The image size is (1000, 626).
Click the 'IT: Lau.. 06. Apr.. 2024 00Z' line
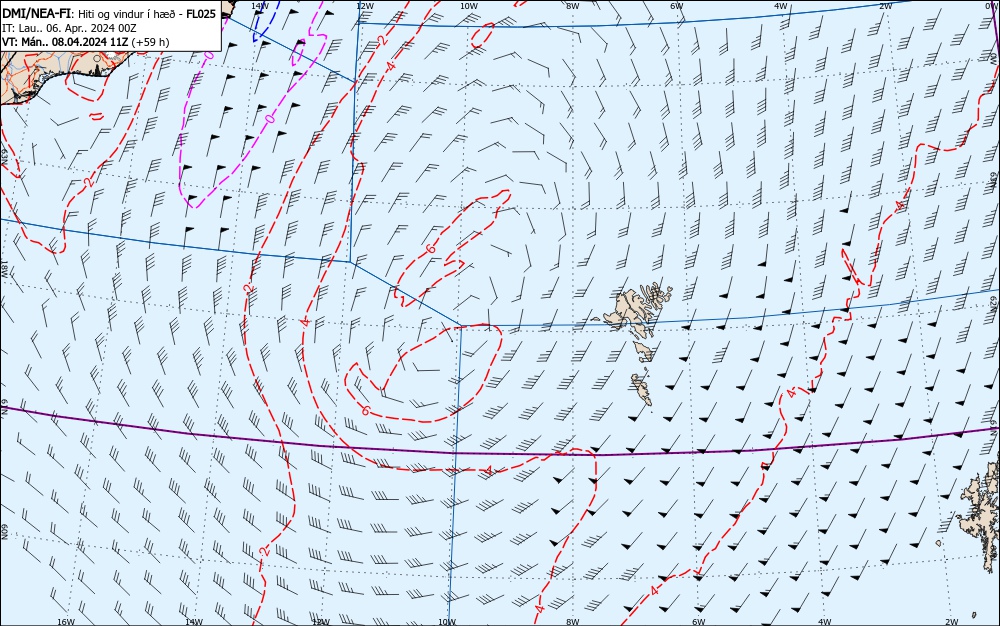[70, 28]
